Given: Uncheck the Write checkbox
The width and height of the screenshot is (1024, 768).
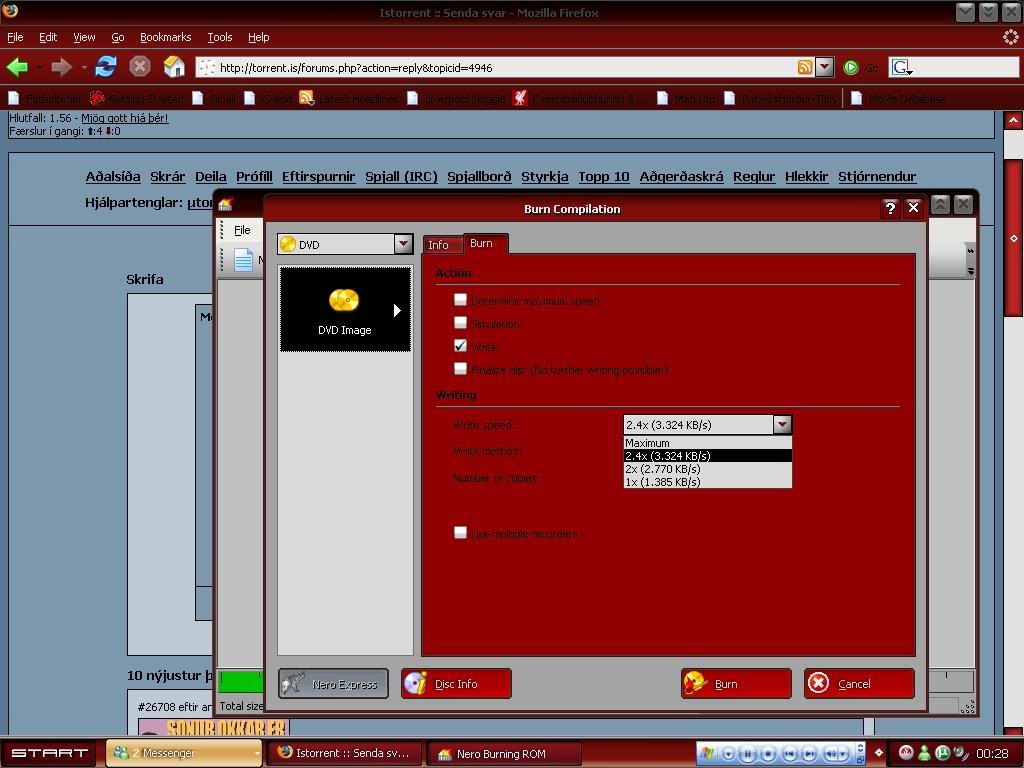Looking at the screenshot, I should pos(460,346).
